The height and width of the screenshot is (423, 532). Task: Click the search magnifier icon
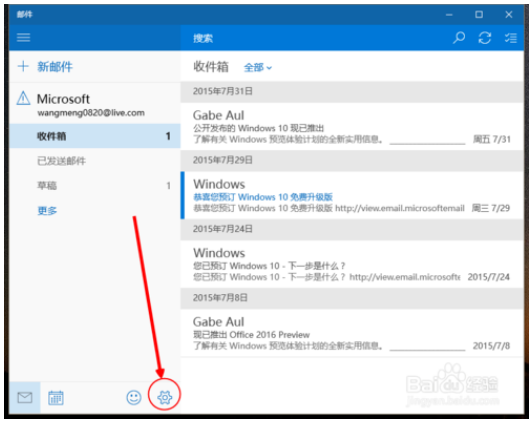point(459,38)
